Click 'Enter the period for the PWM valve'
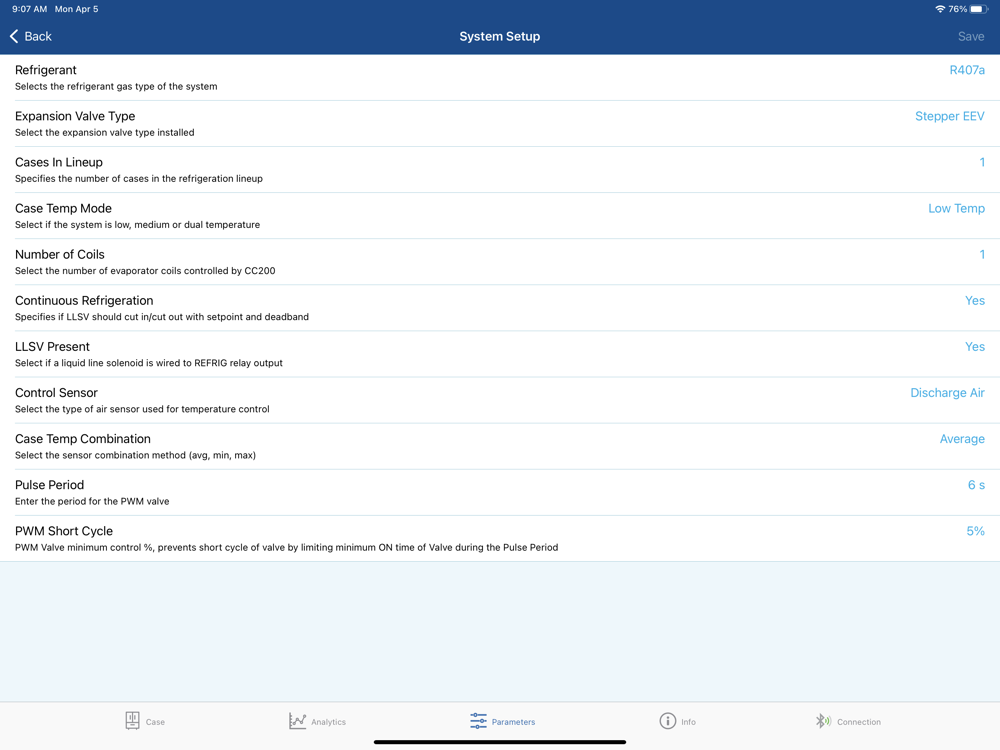 click(92, 501)
